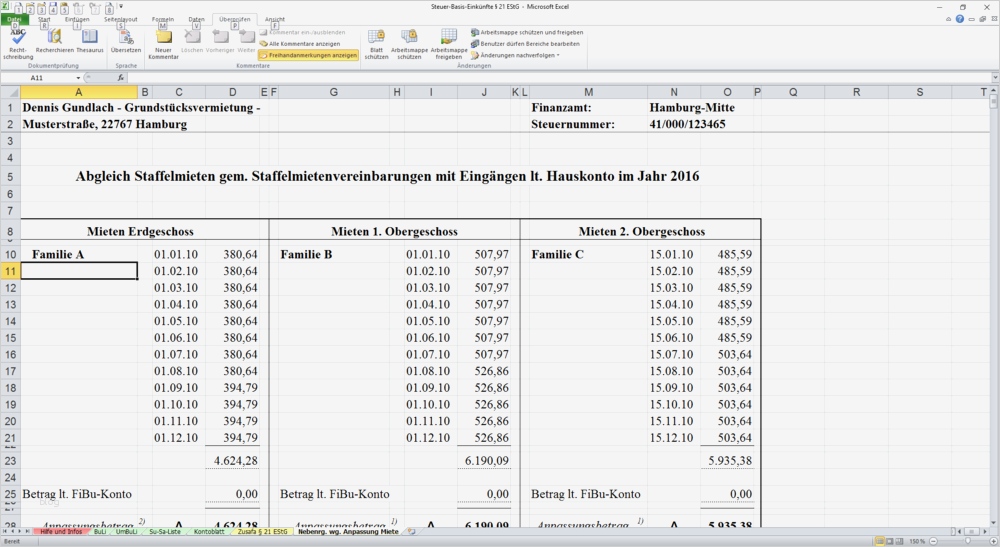Open the UmBuLi sheet tab
1000x547 pixels.
click(x=126, y=531)
